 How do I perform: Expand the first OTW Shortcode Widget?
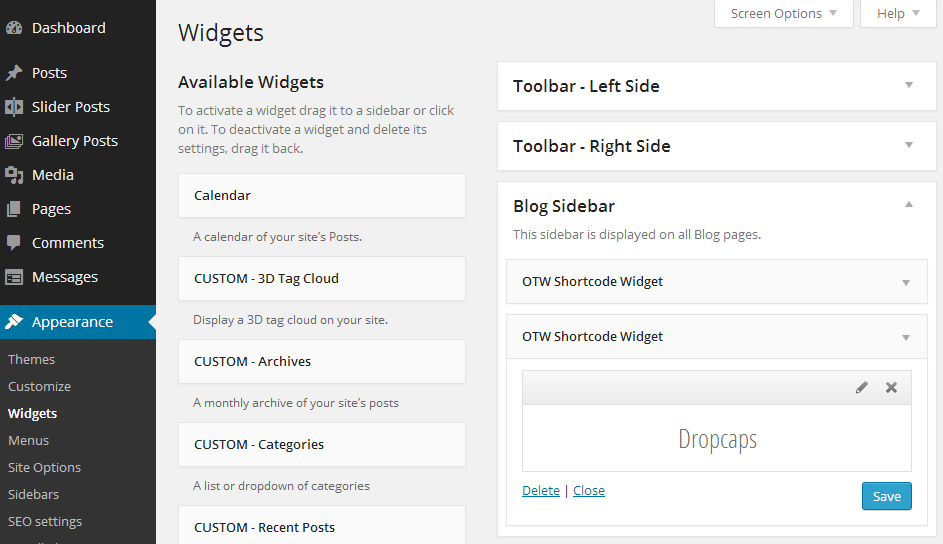906,283
